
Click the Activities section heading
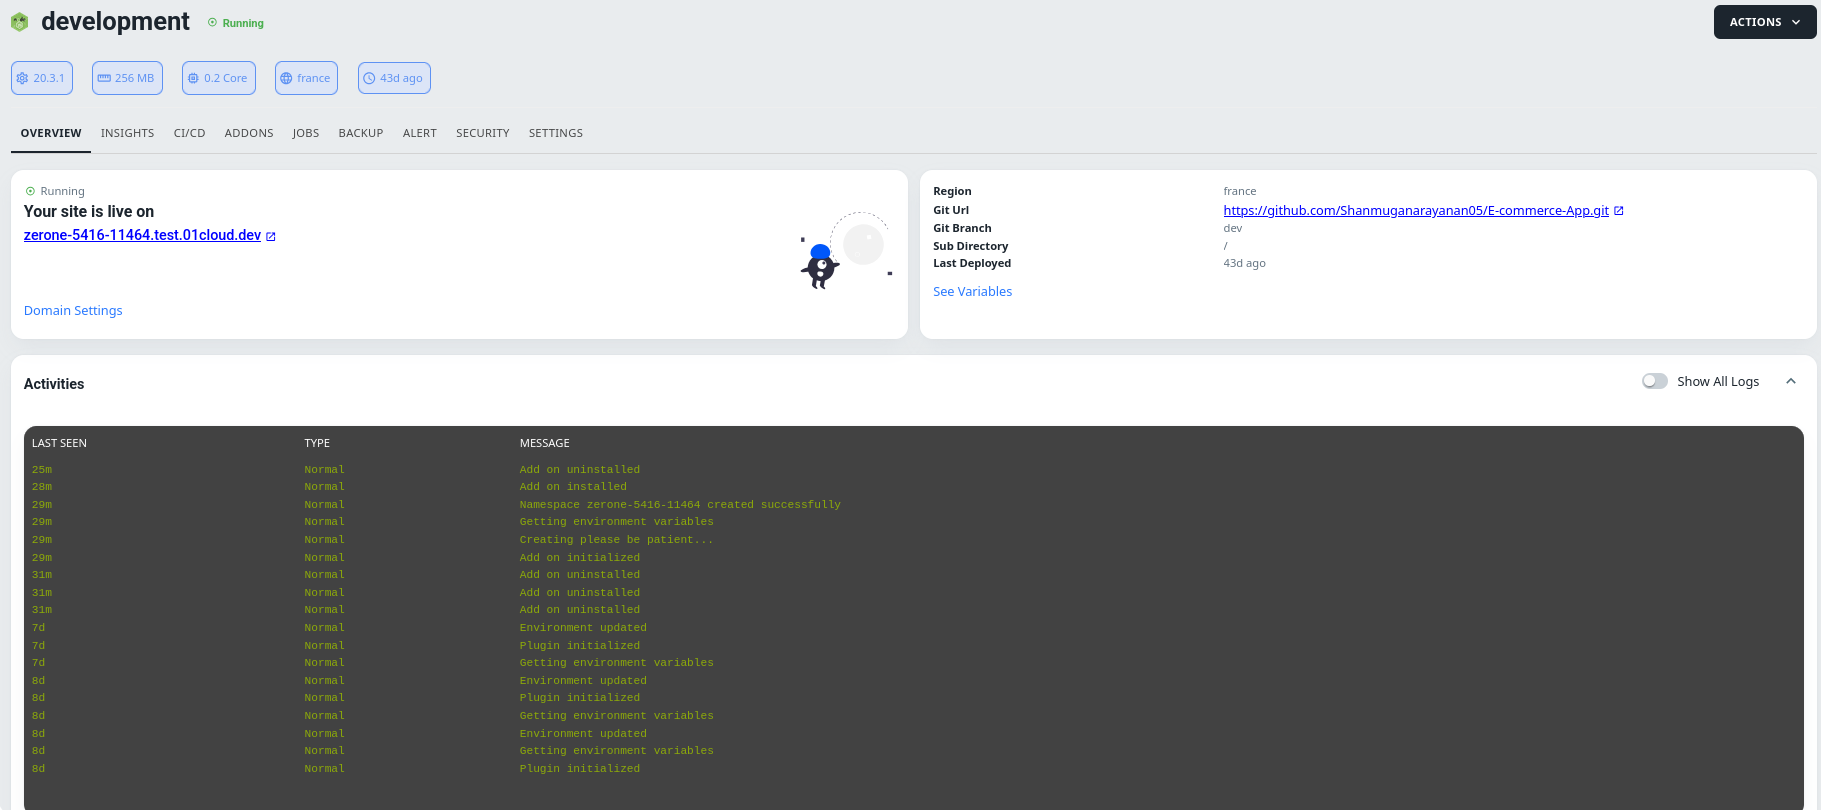coord(54,384)
